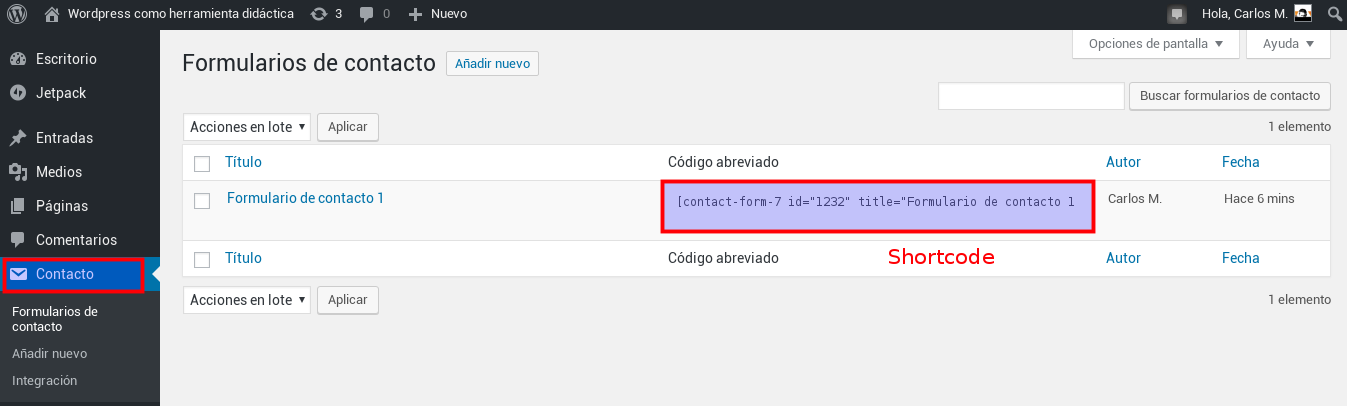Viewport: 1347px width, 406px height.
Task: Click the search magnifier icon in admin bar
Action: 1333,14
